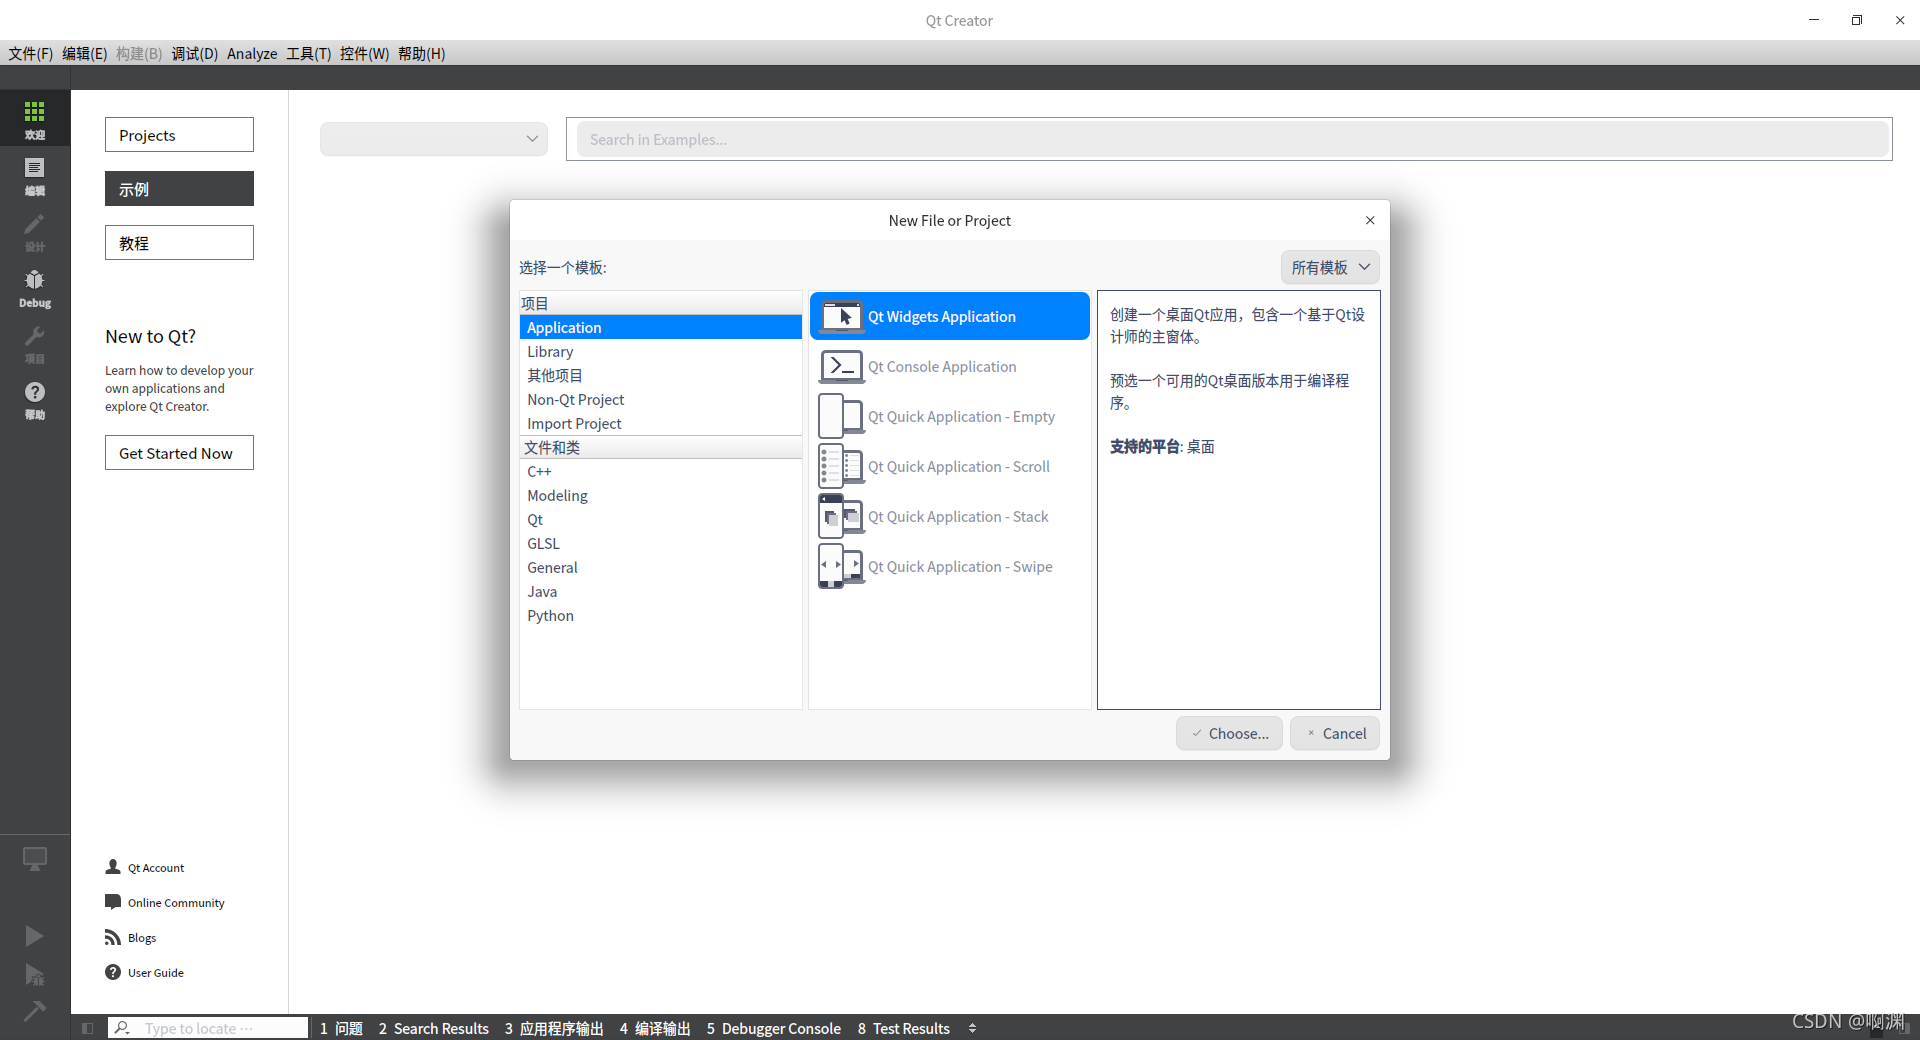Screen dimensions: 1920x1040
Task: Click the Get Started Now button
Action: (179, 453)
